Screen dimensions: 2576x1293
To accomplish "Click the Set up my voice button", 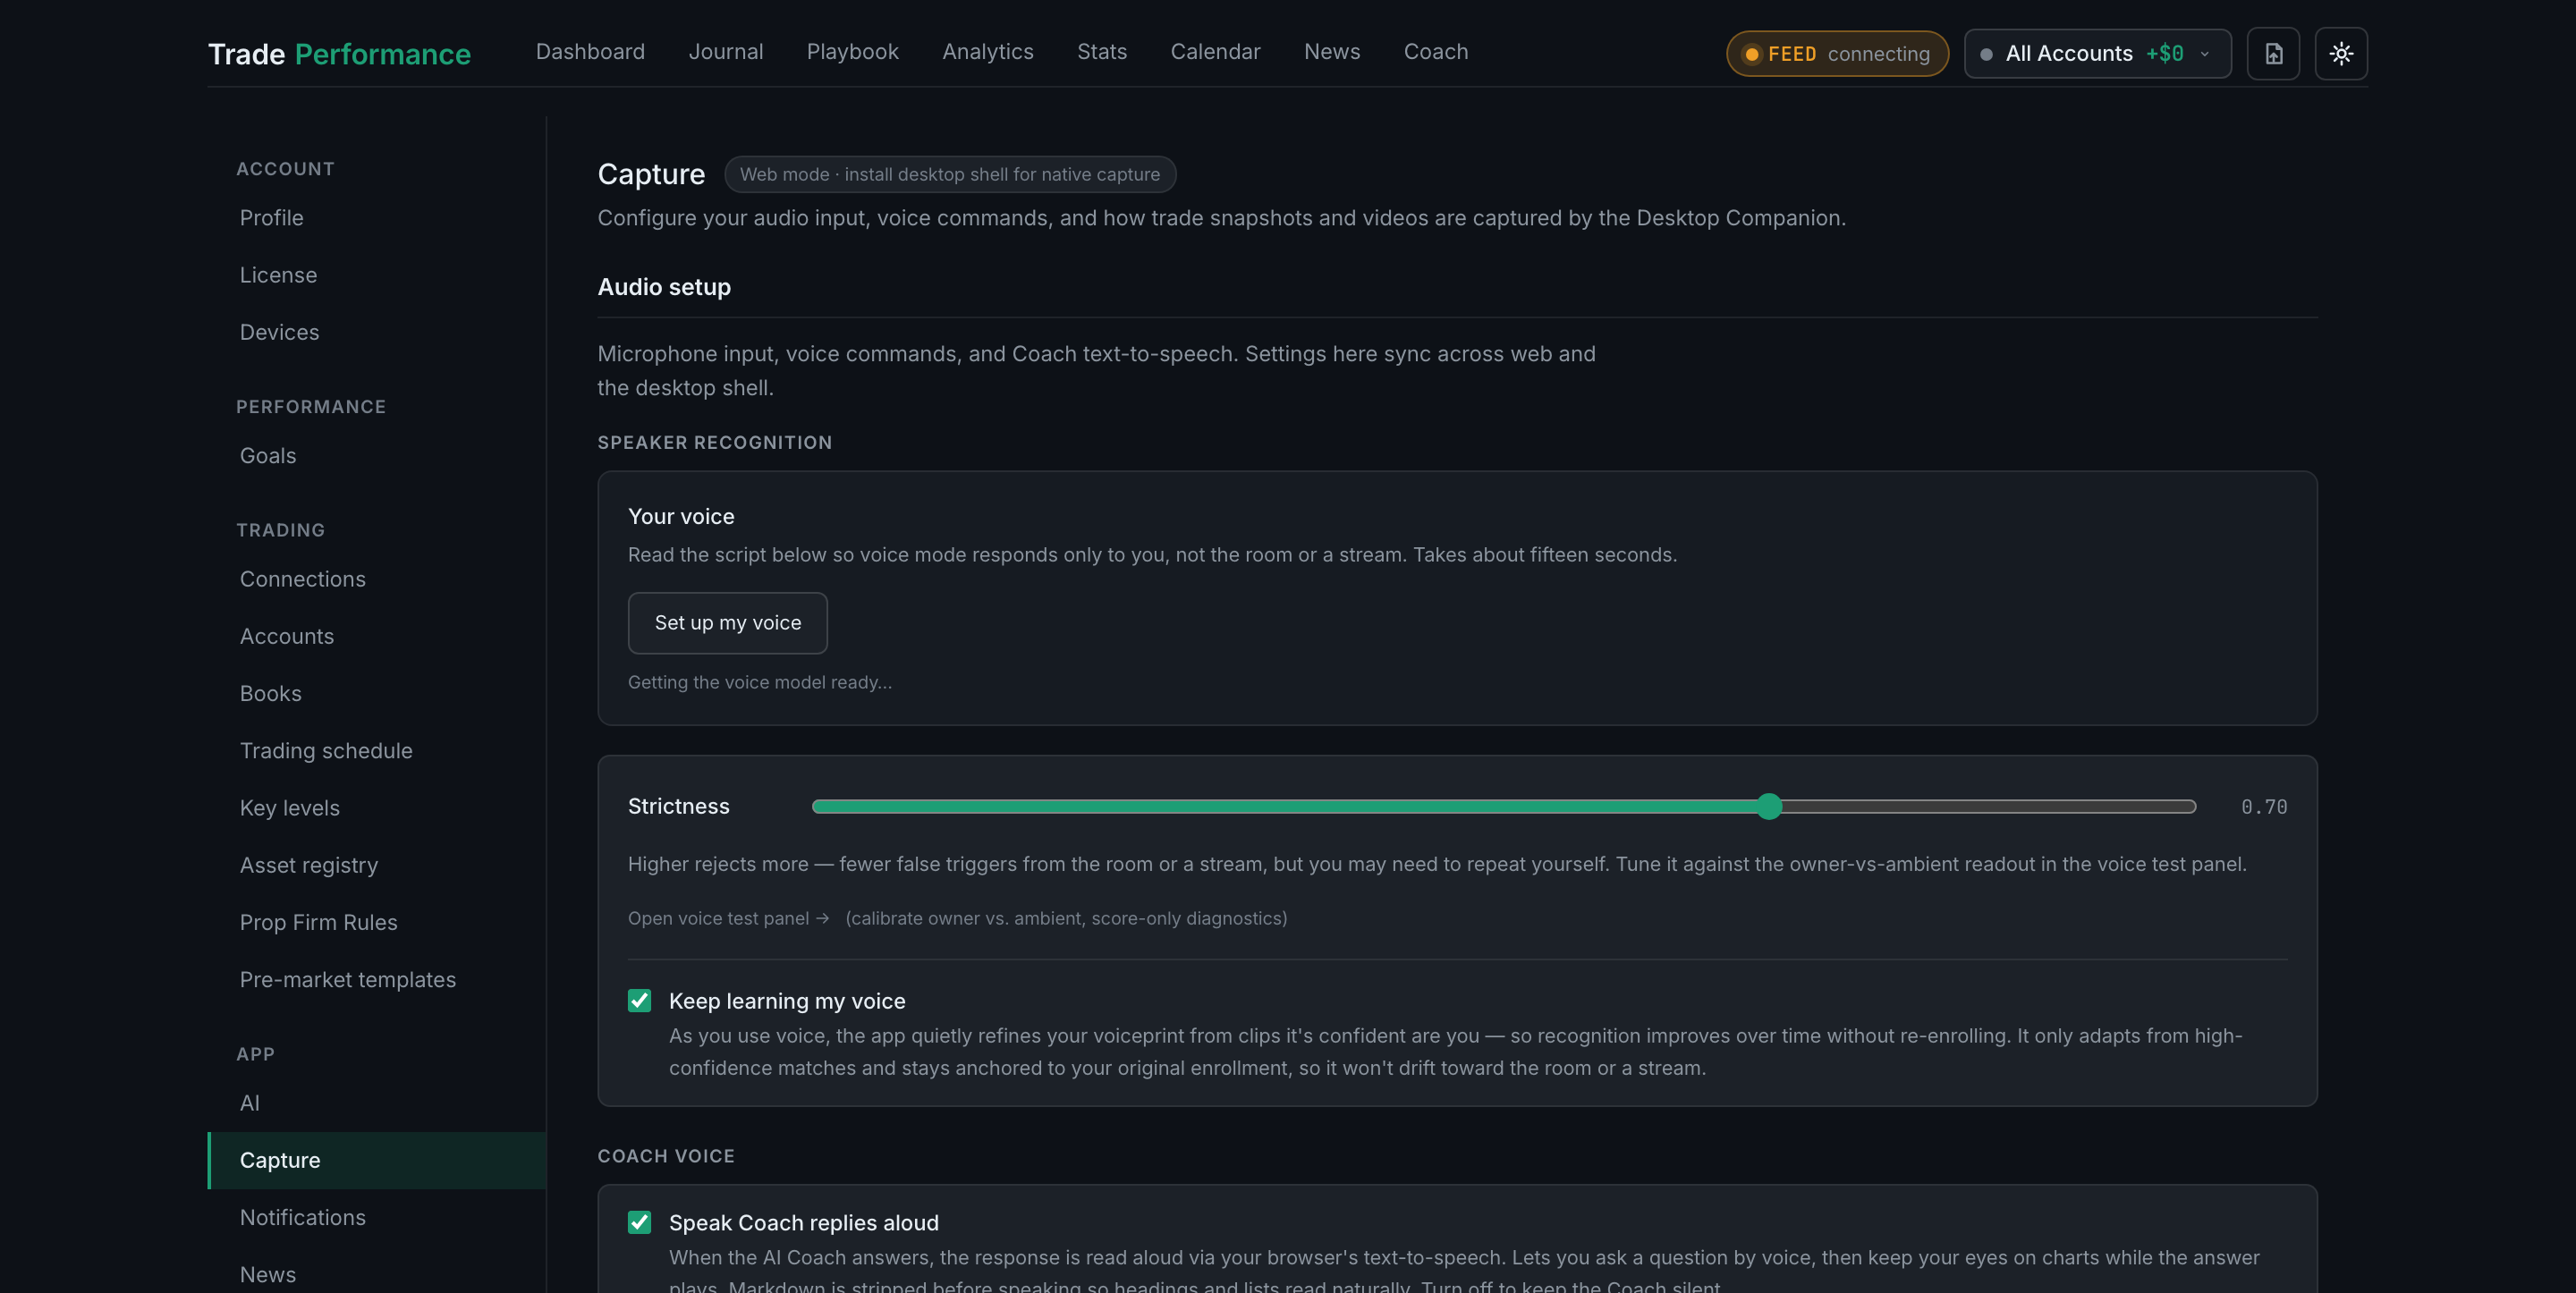I will coord(727,623).
